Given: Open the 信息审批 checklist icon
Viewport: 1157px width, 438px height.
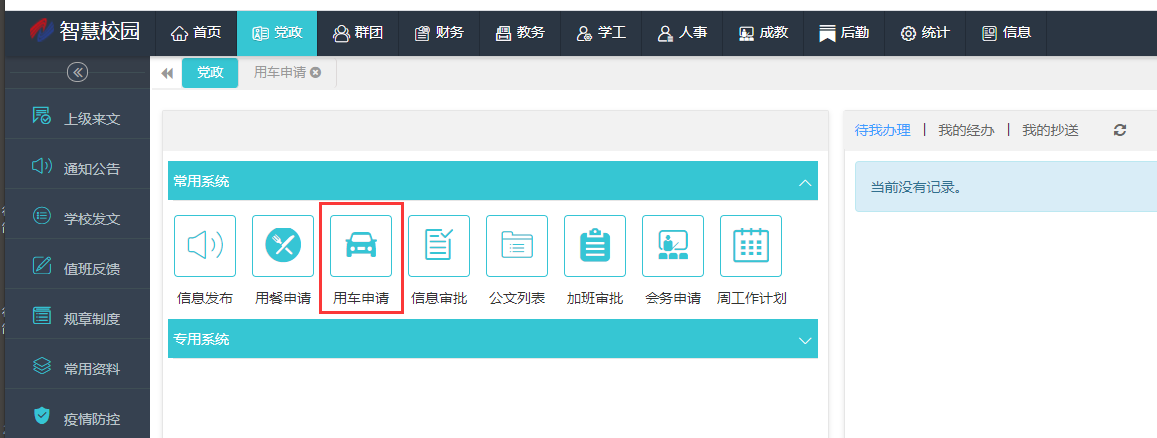Looking at the screenshot, I should click(x=439, y=246).
